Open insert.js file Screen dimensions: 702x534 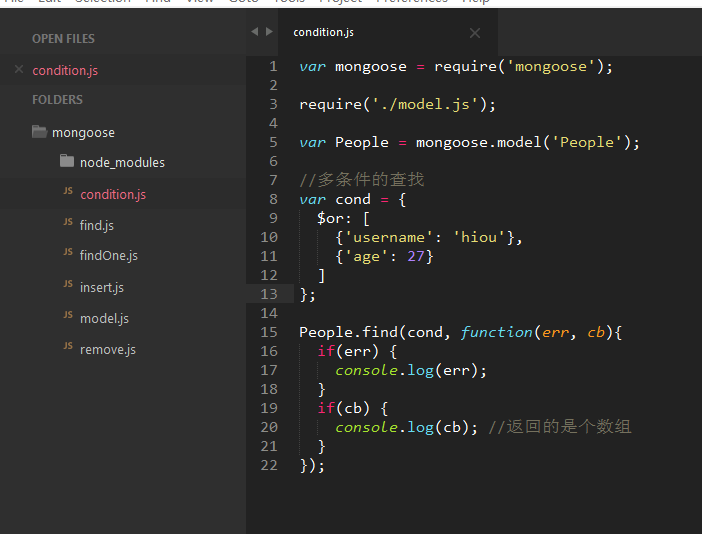(x=102, y=287)
